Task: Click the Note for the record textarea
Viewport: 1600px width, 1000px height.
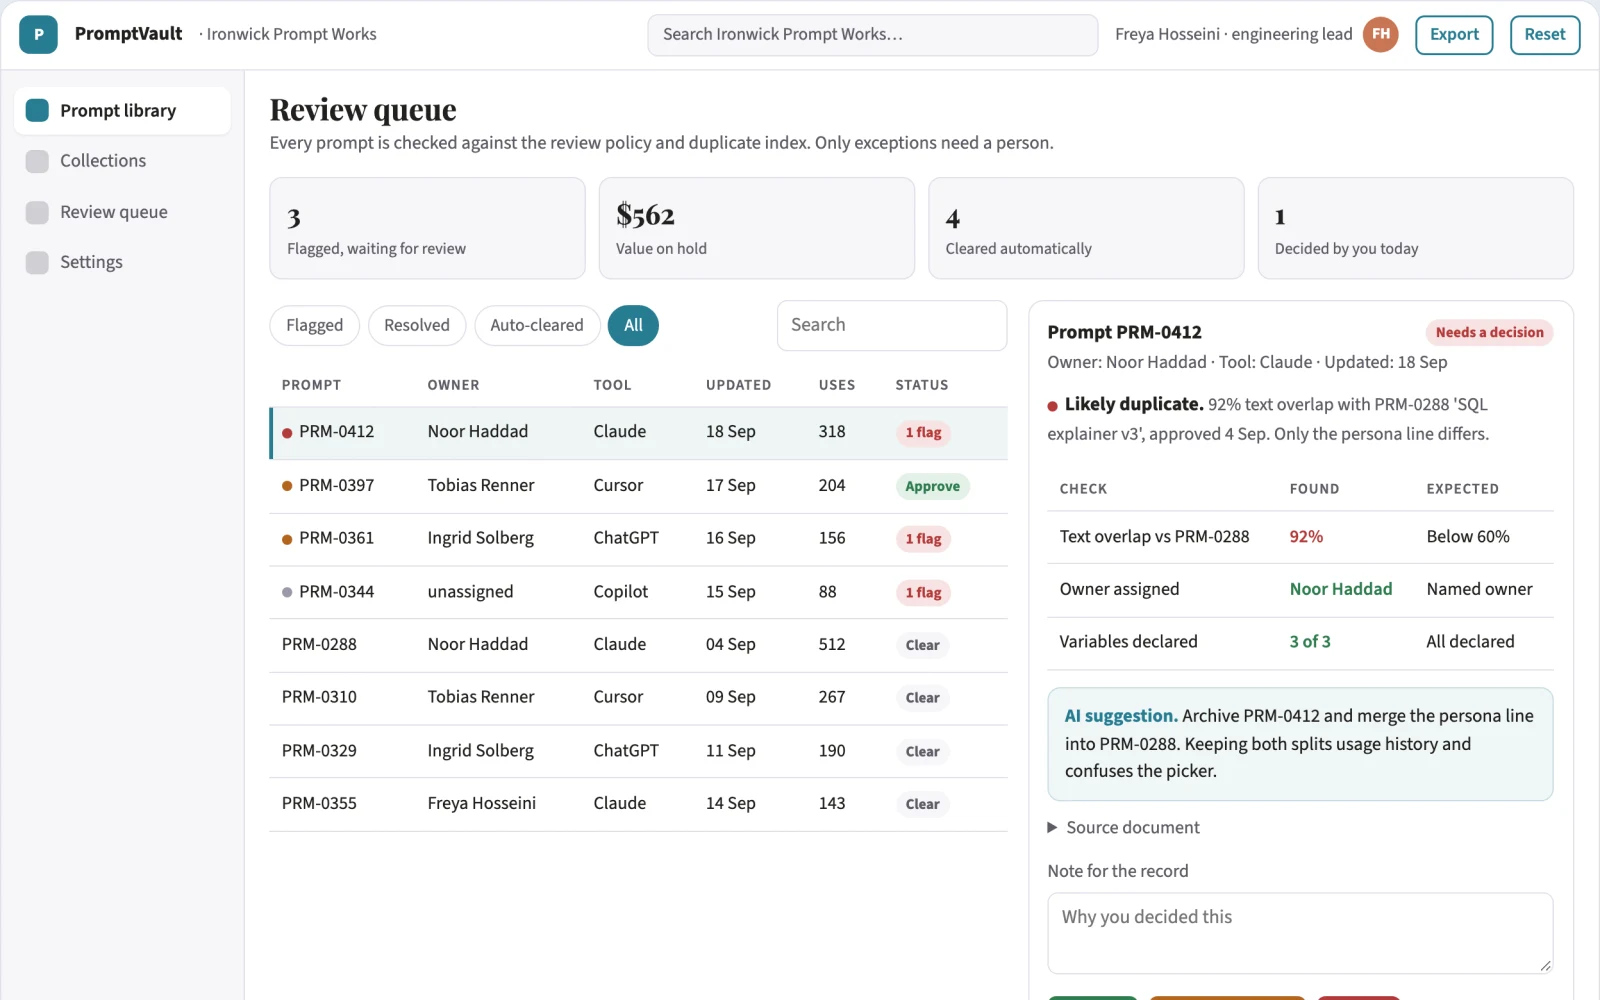Action: (1300, 933)
